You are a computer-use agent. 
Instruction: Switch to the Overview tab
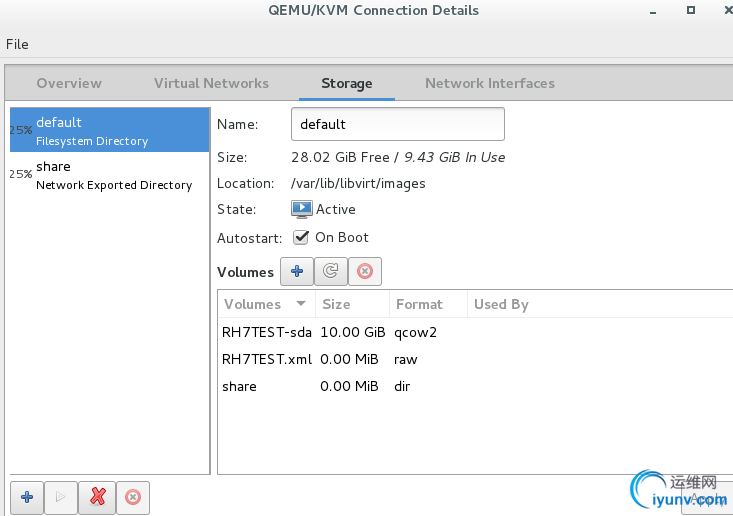69,83
